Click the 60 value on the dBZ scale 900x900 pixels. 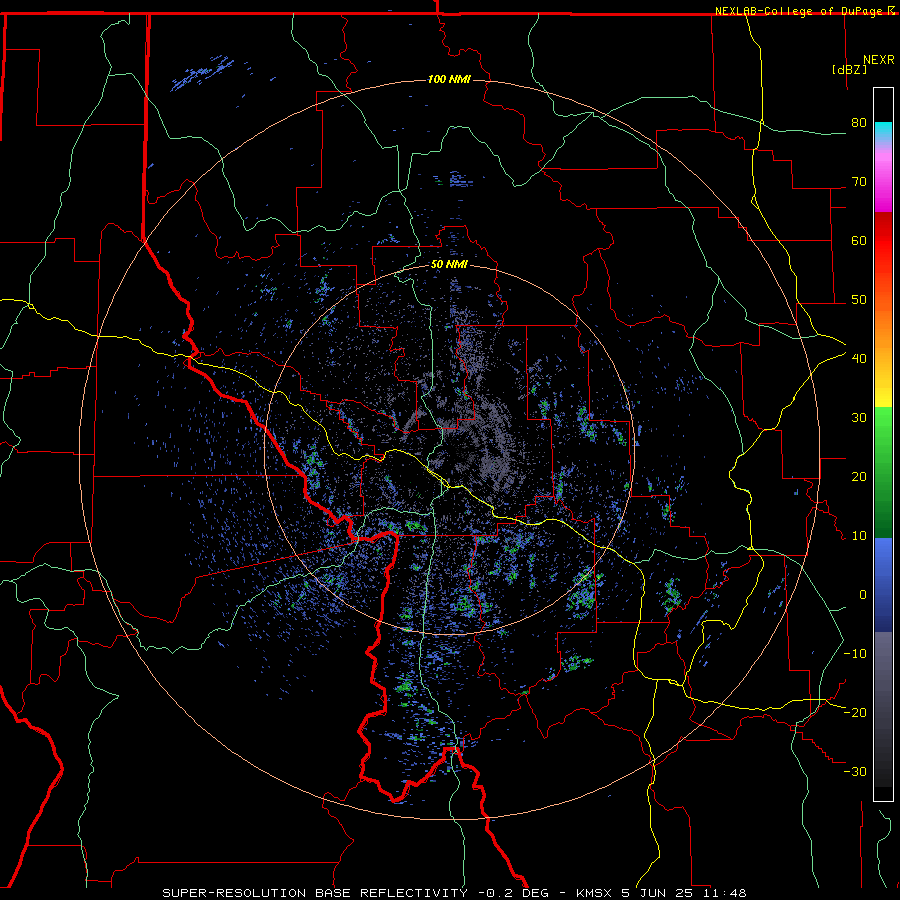point(859,241)
